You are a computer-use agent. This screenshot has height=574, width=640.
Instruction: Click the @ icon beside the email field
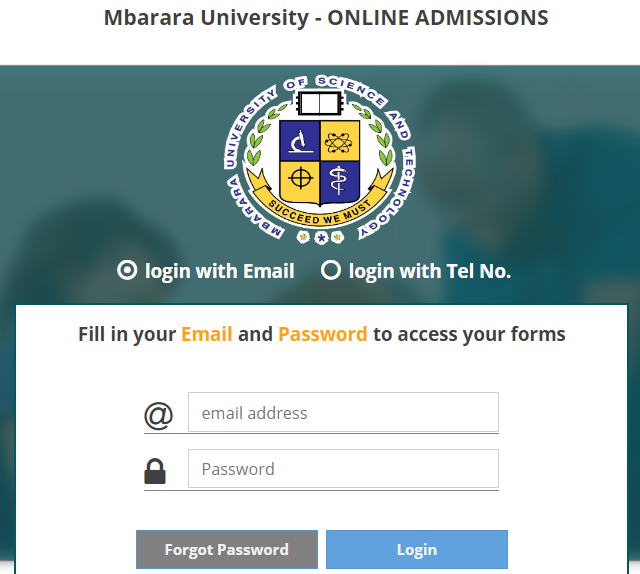[x=158, y=414]
